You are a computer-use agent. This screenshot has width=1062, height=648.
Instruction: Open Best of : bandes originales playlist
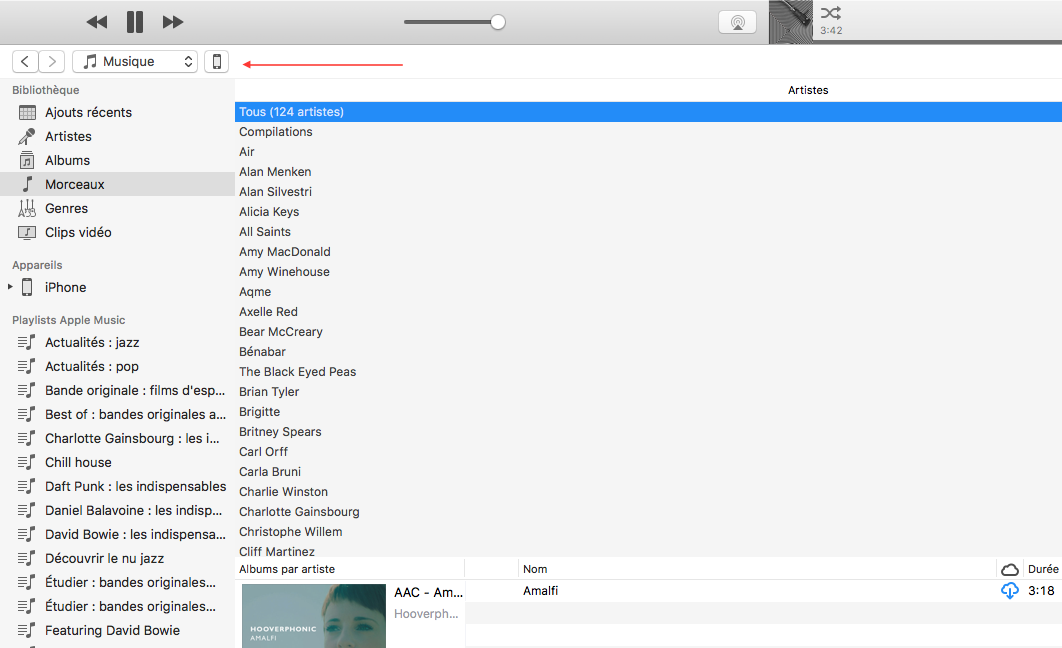(117, 414)
